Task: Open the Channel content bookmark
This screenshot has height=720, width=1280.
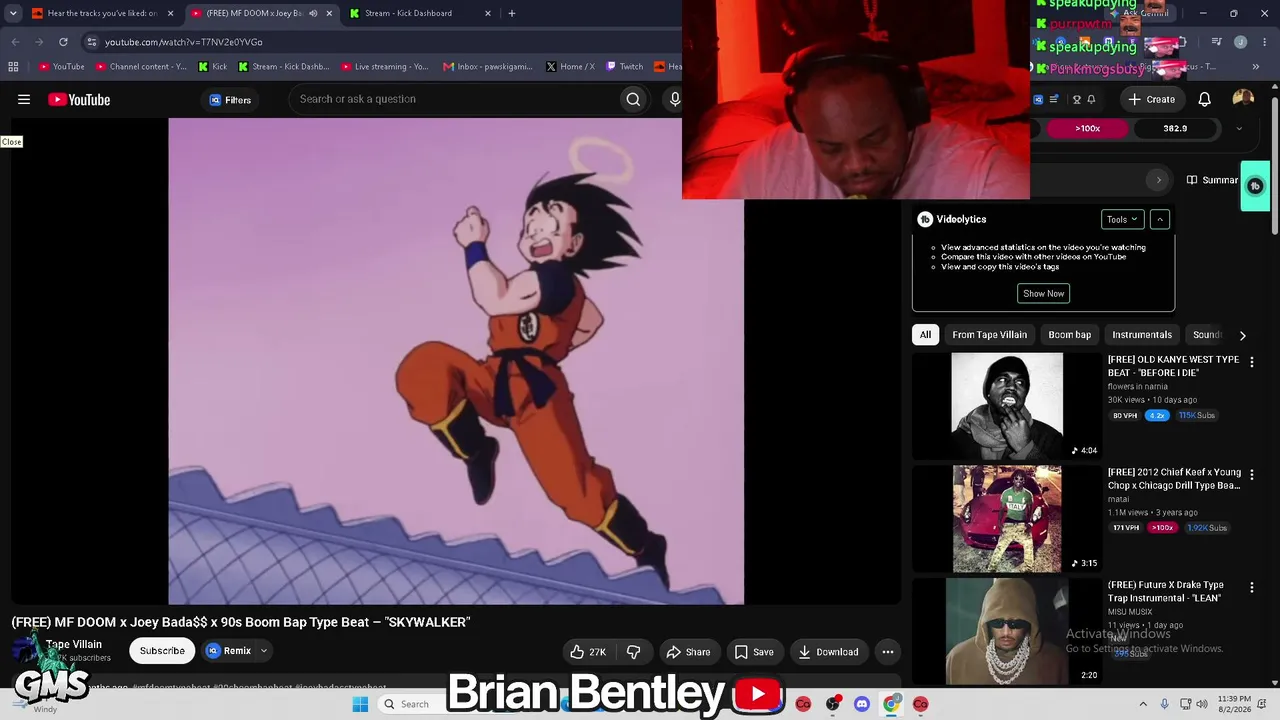Action: click(x=141, y=67)
